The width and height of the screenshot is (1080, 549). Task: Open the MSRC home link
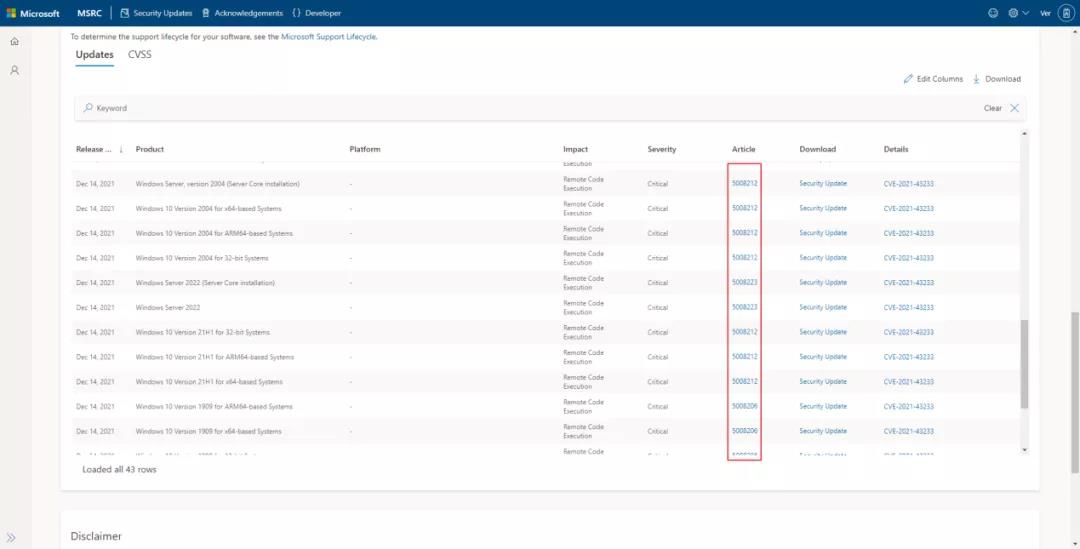point(90,13)
